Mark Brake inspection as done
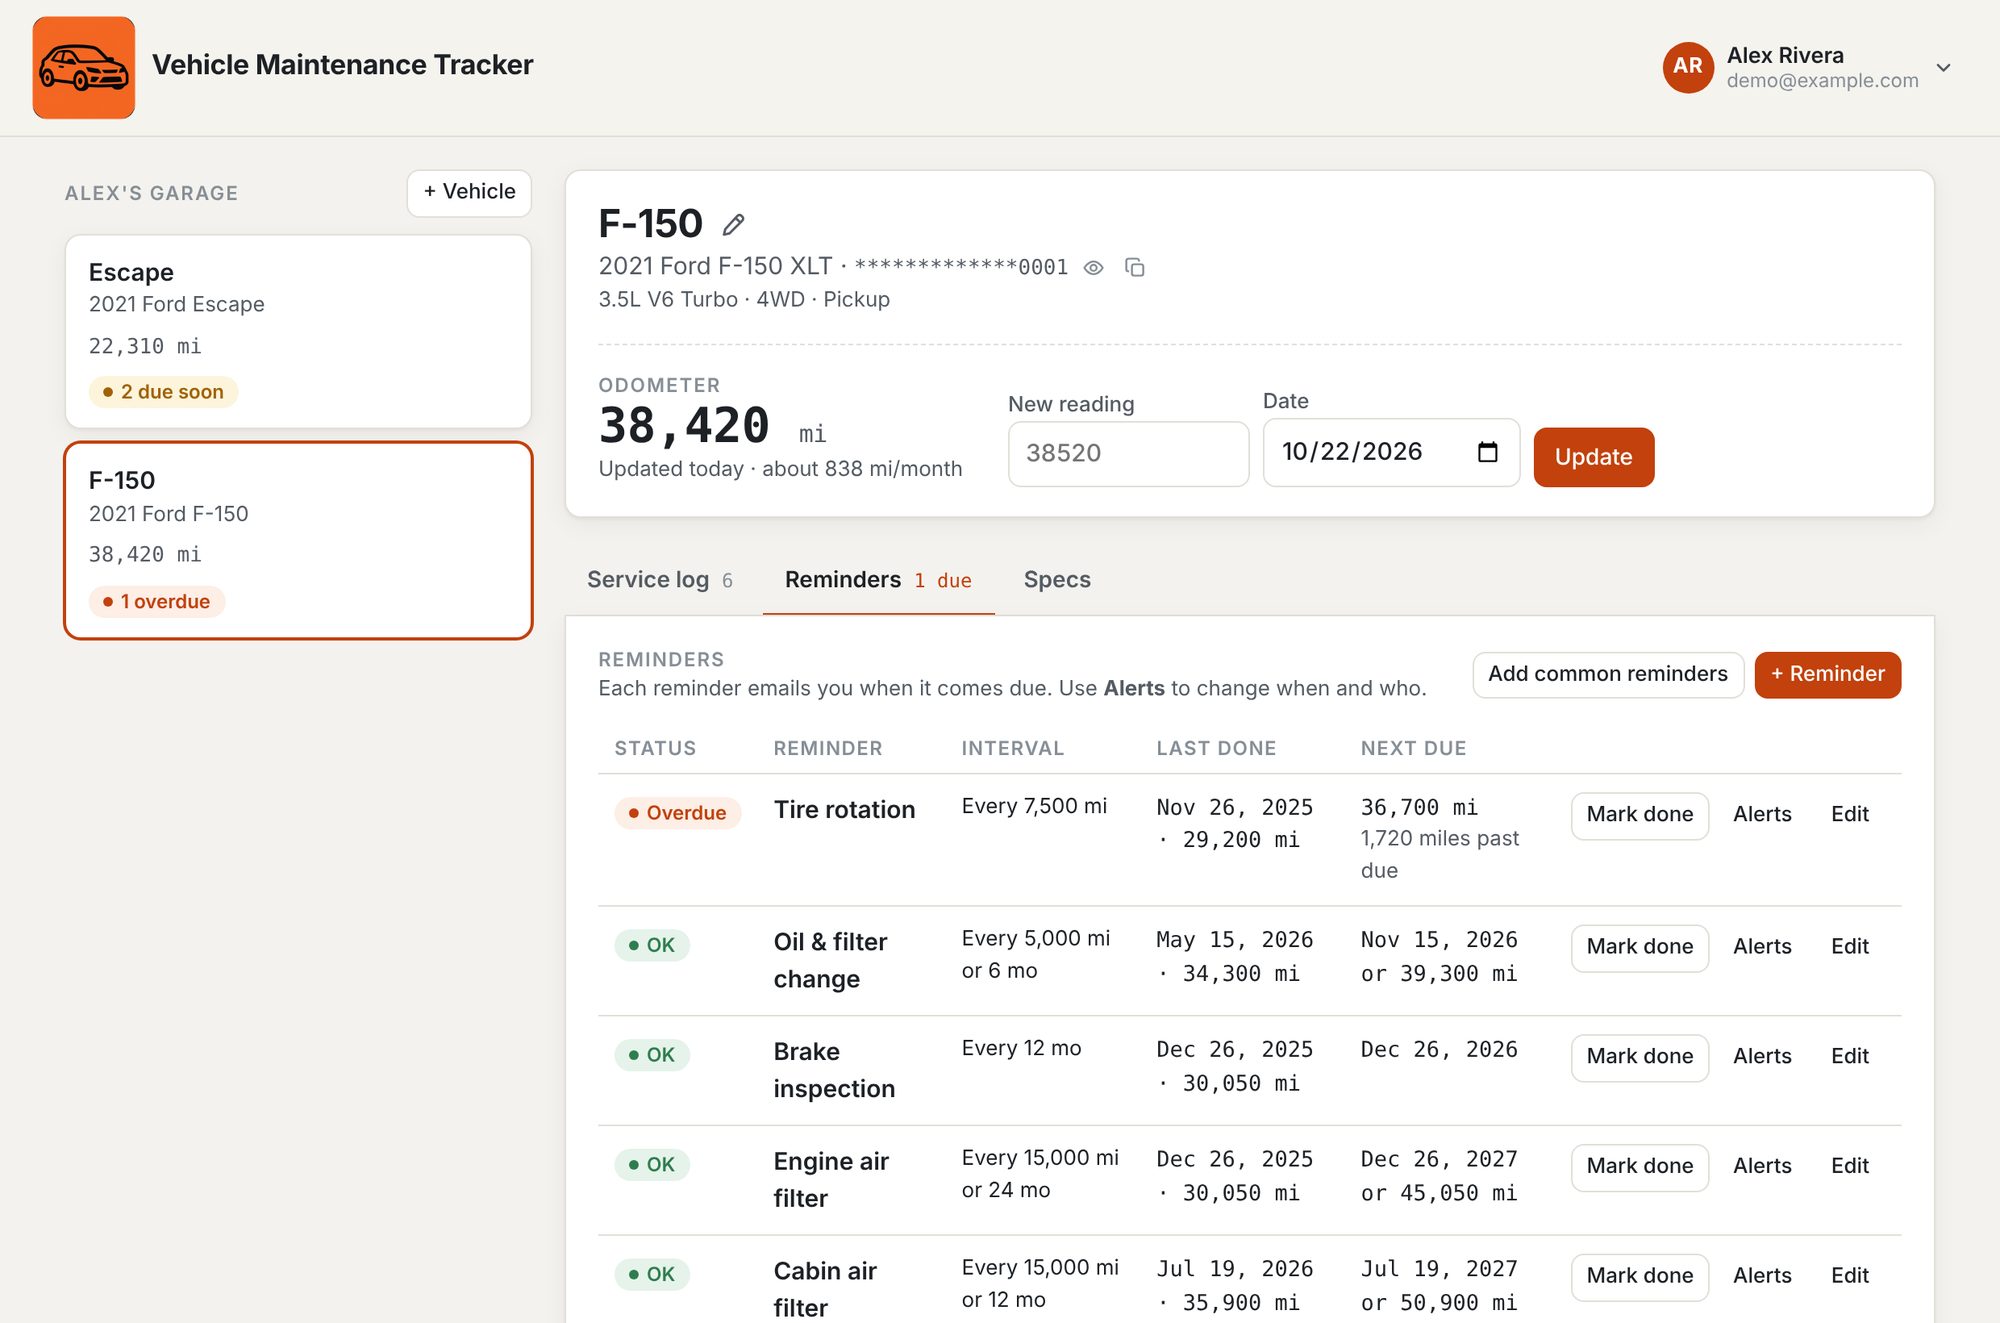The image size is (2000, 1323). pos(1640,1057)
